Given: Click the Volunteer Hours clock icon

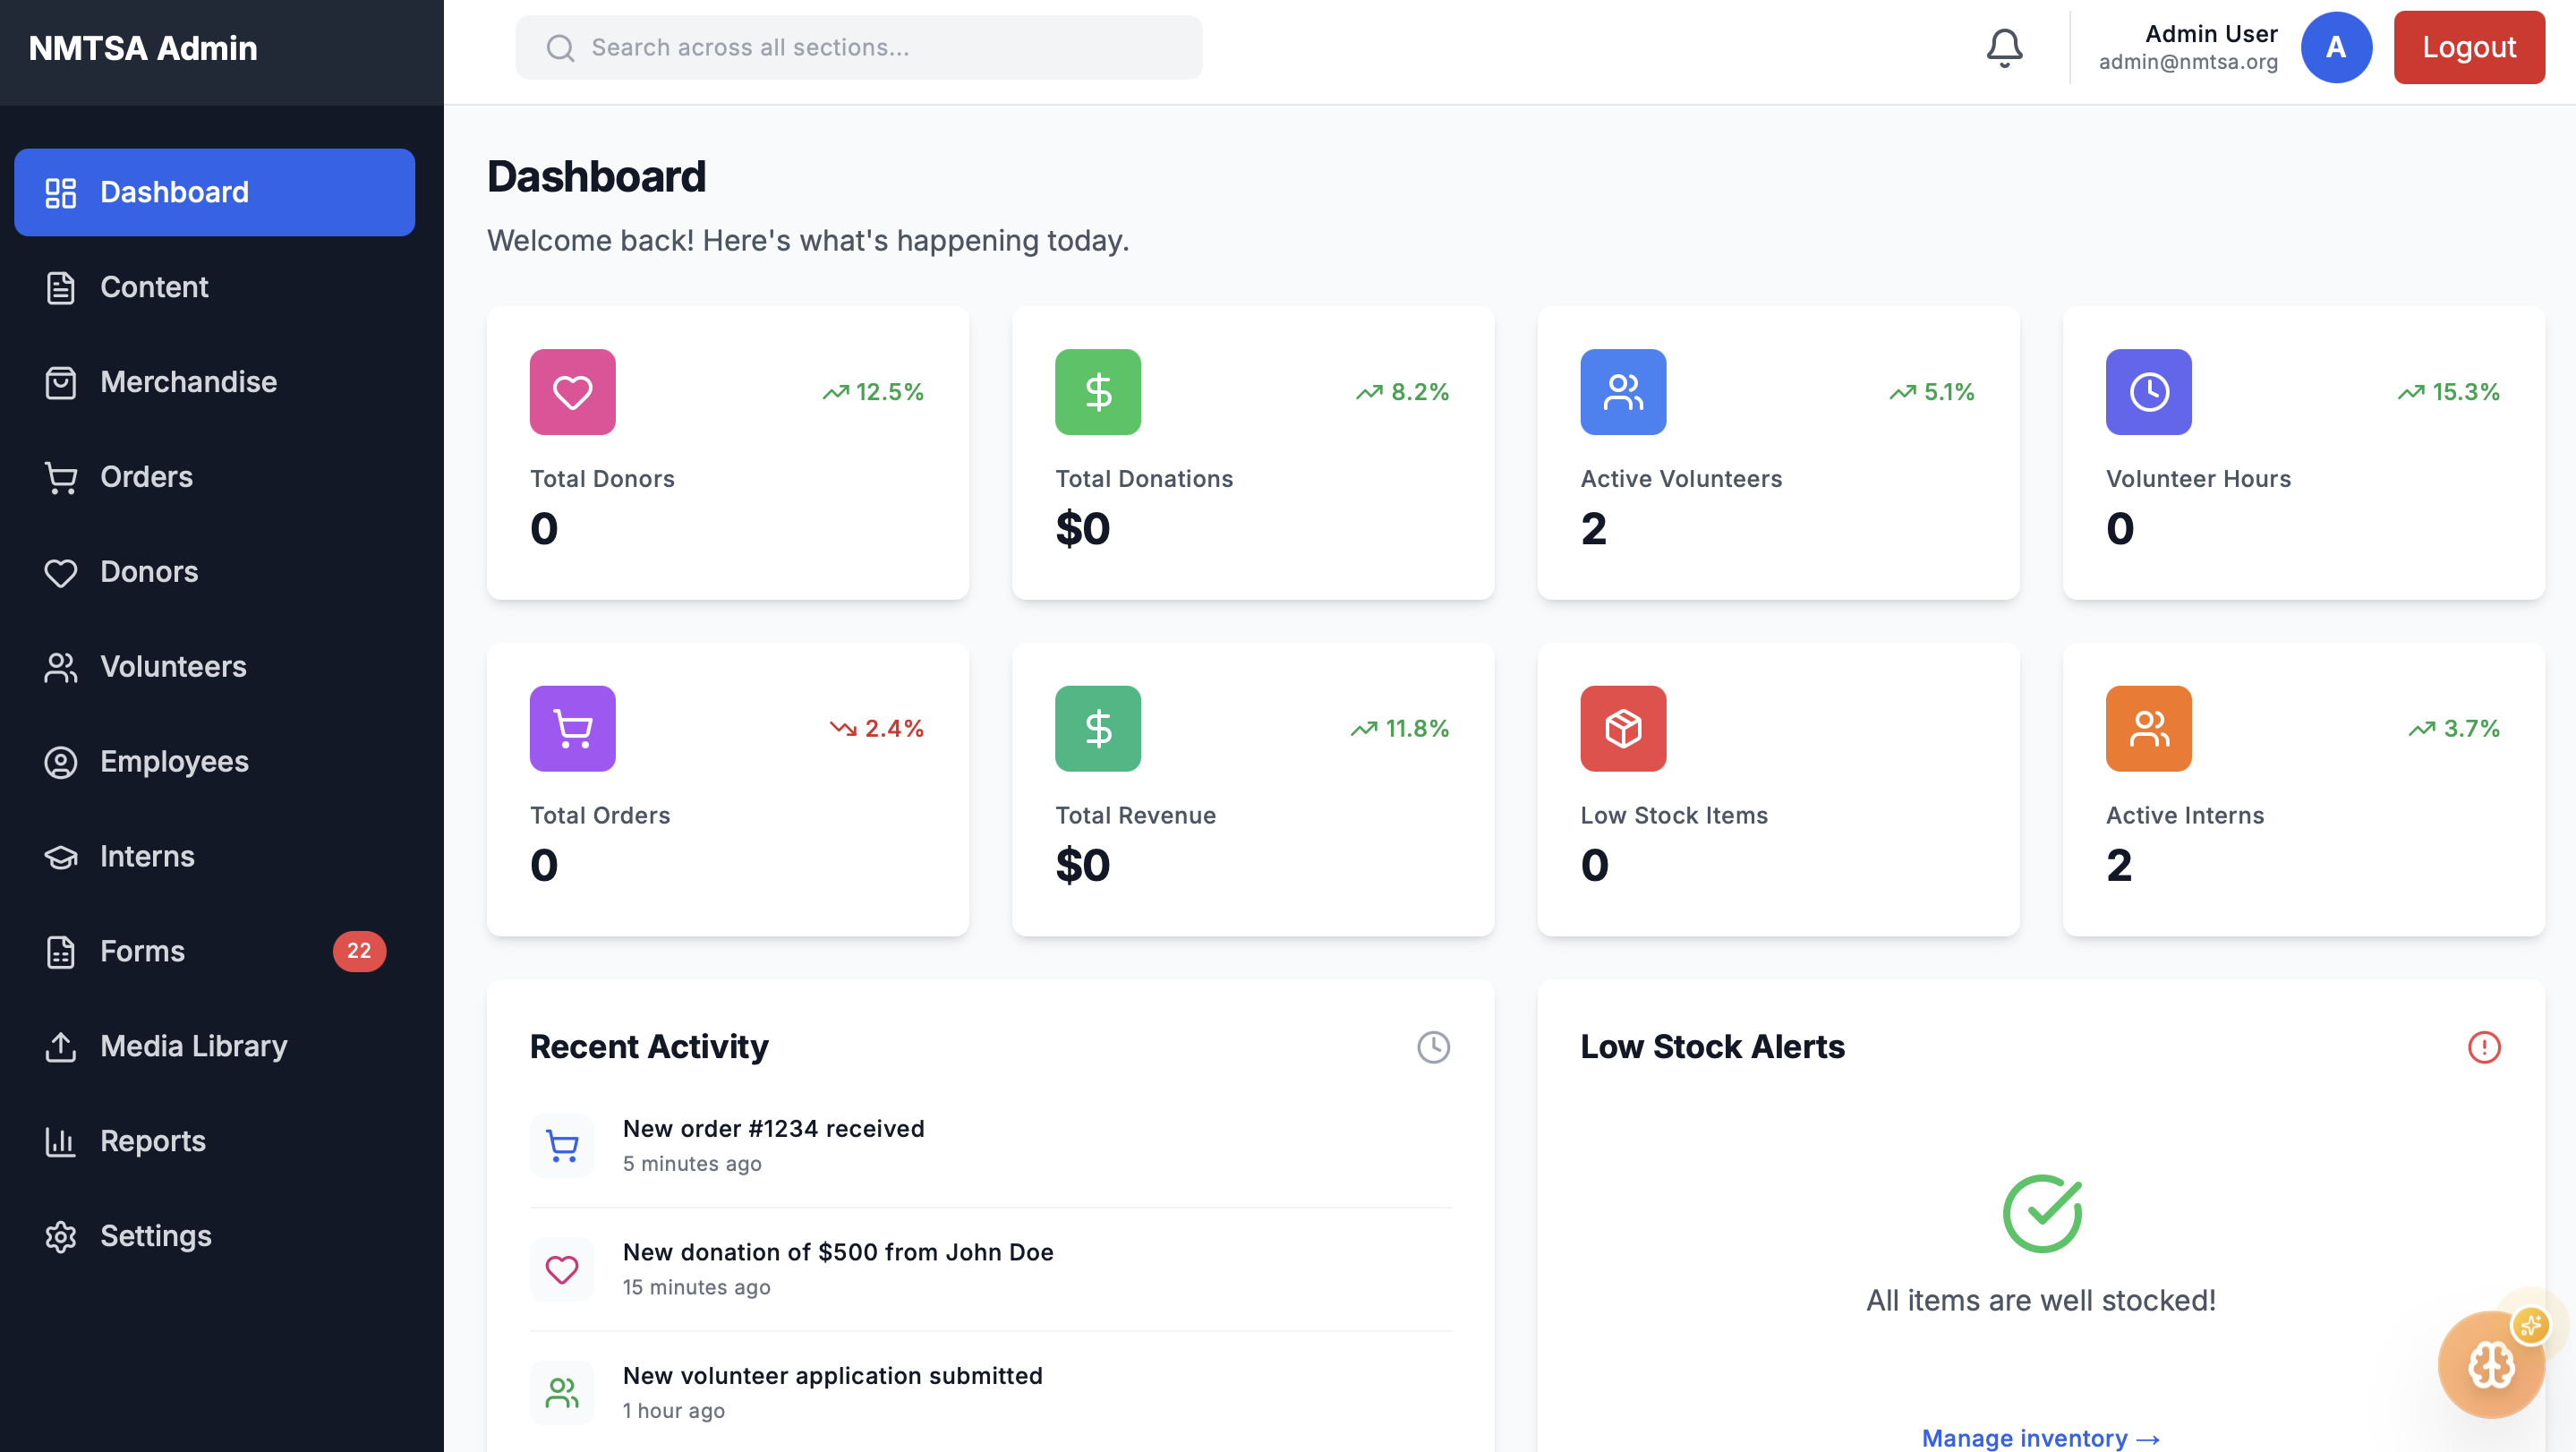Looking at the screenshot, I should click(x=2148, y=392).
